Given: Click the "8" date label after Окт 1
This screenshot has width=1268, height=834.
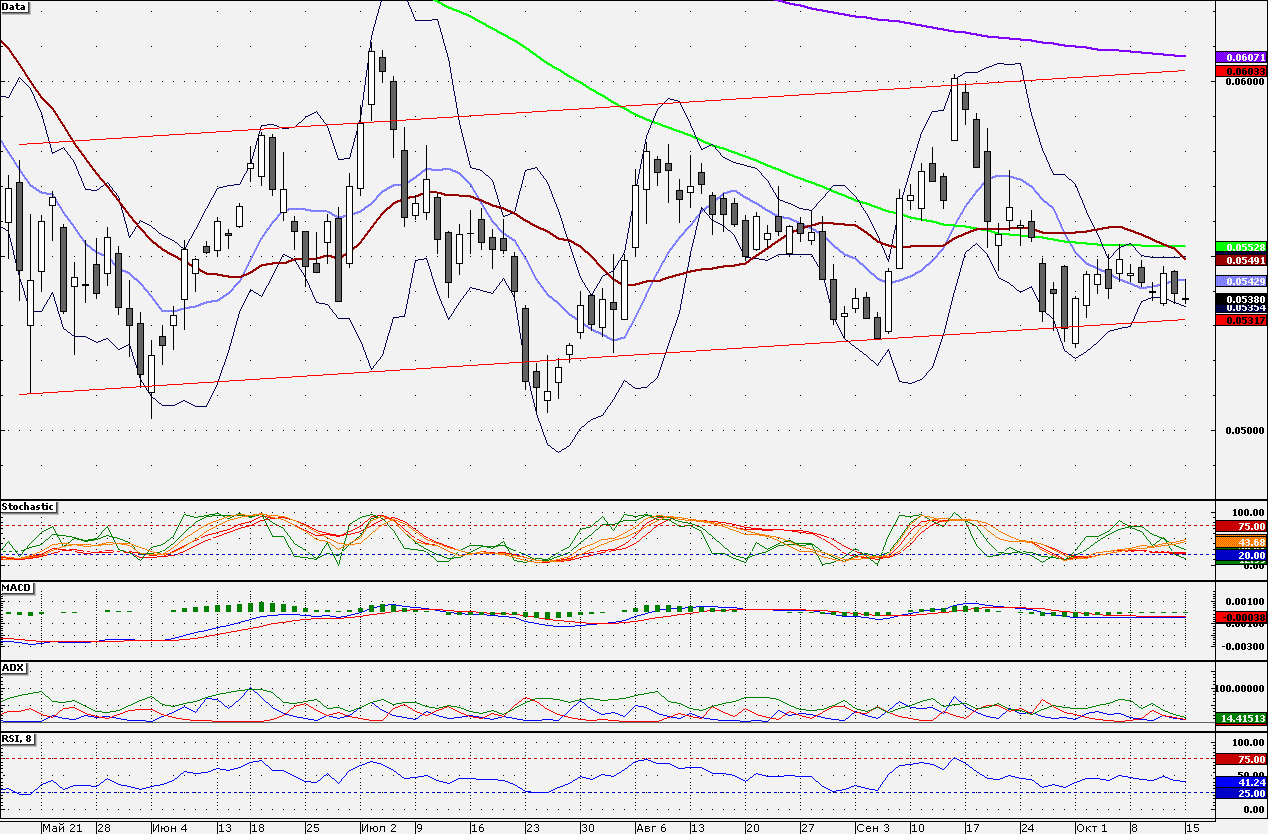Looking at the screenshot, I should point(1135,828).
